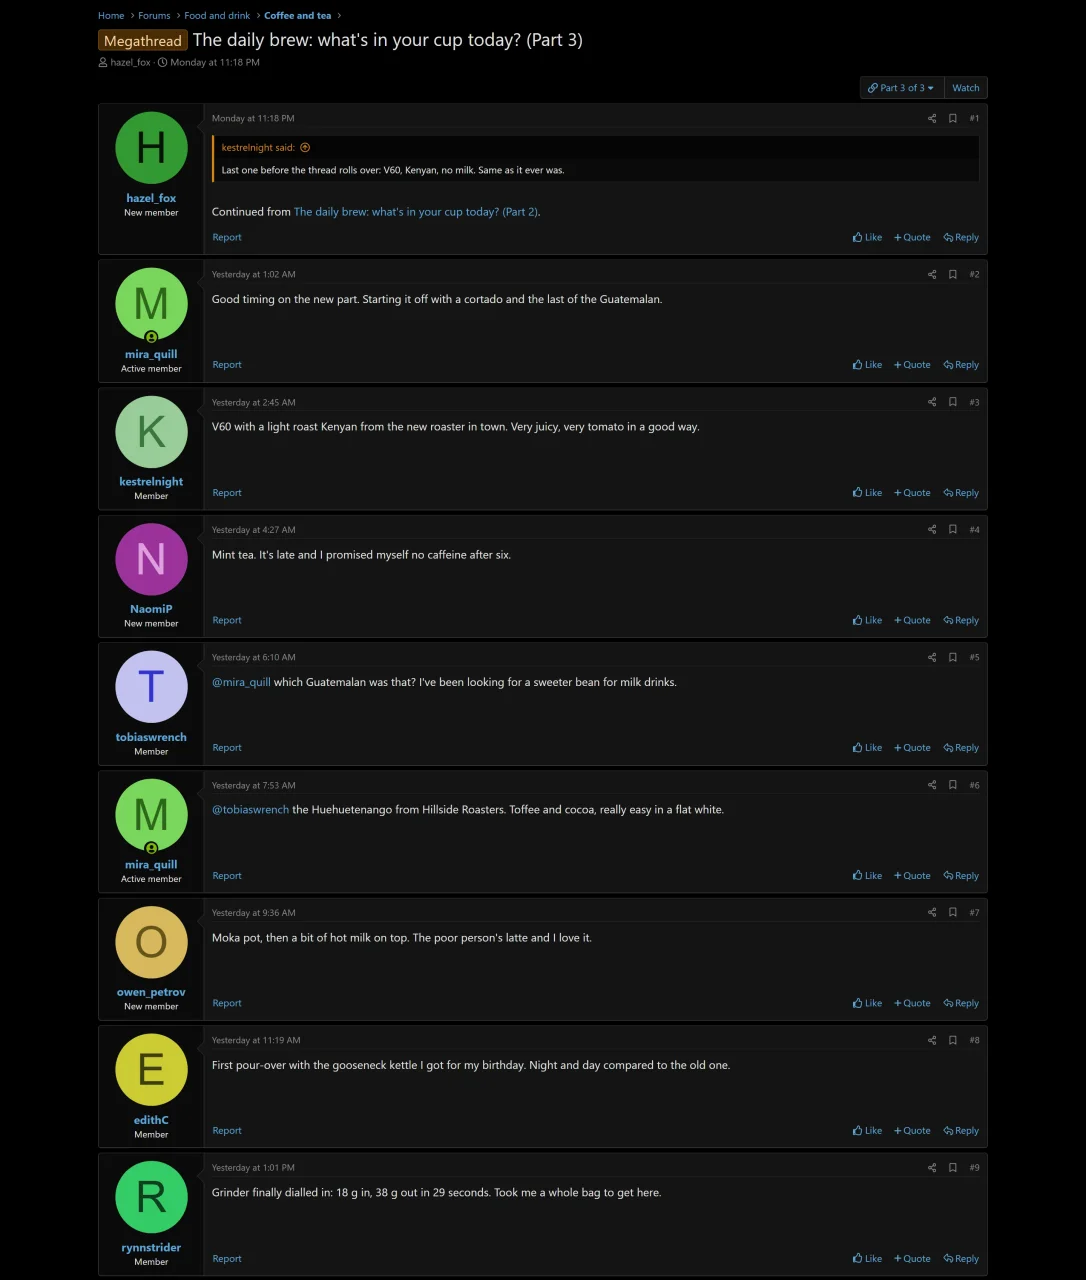Open Food and drink breadcrumb

click(x=217, y=16)
